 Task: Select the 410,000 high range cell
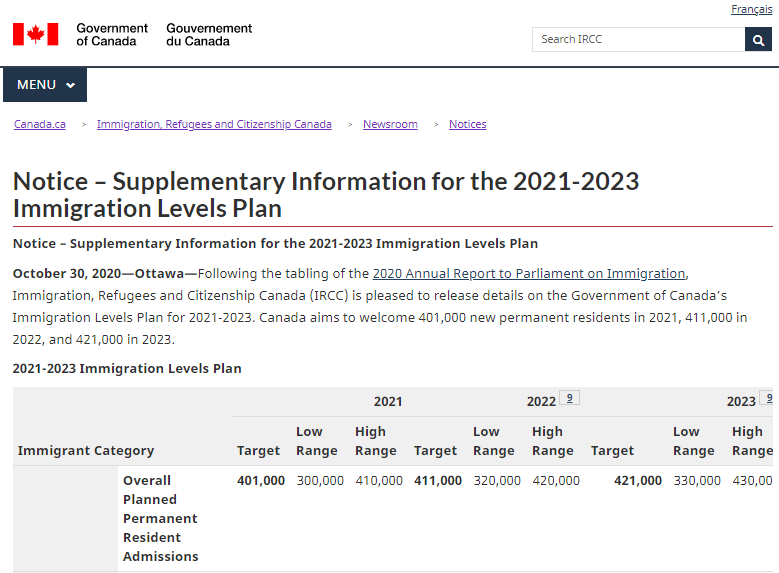[379, 481]
